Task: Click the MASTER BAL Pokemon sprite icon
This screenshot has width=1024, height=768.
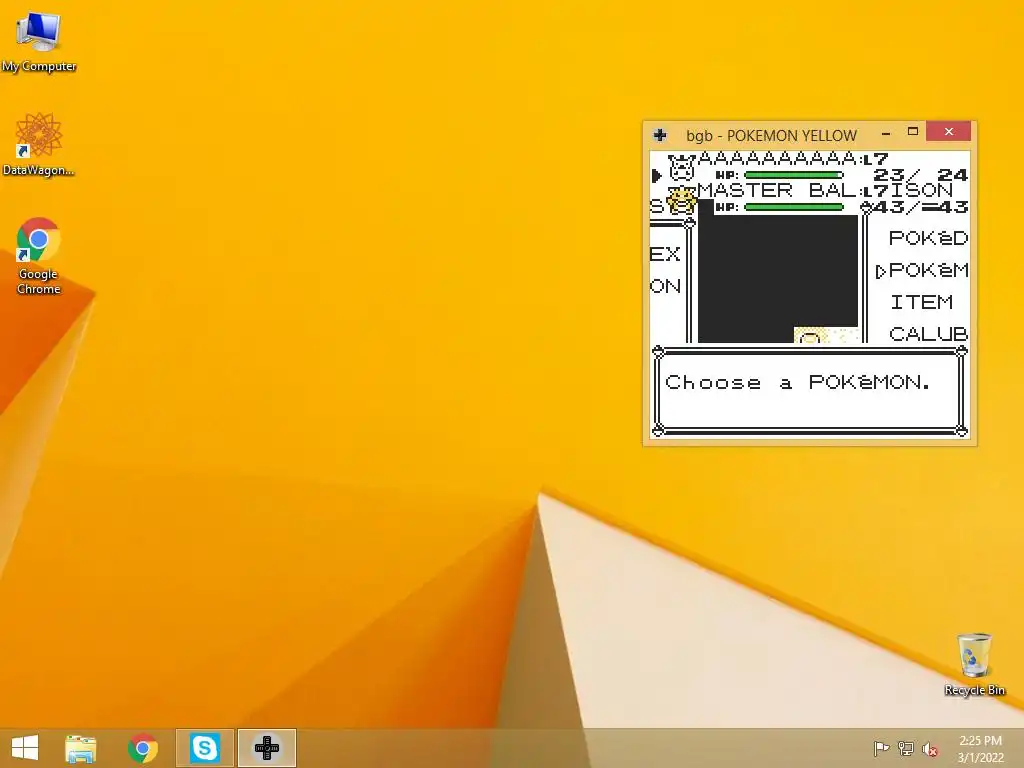Action: coord(682,200)
